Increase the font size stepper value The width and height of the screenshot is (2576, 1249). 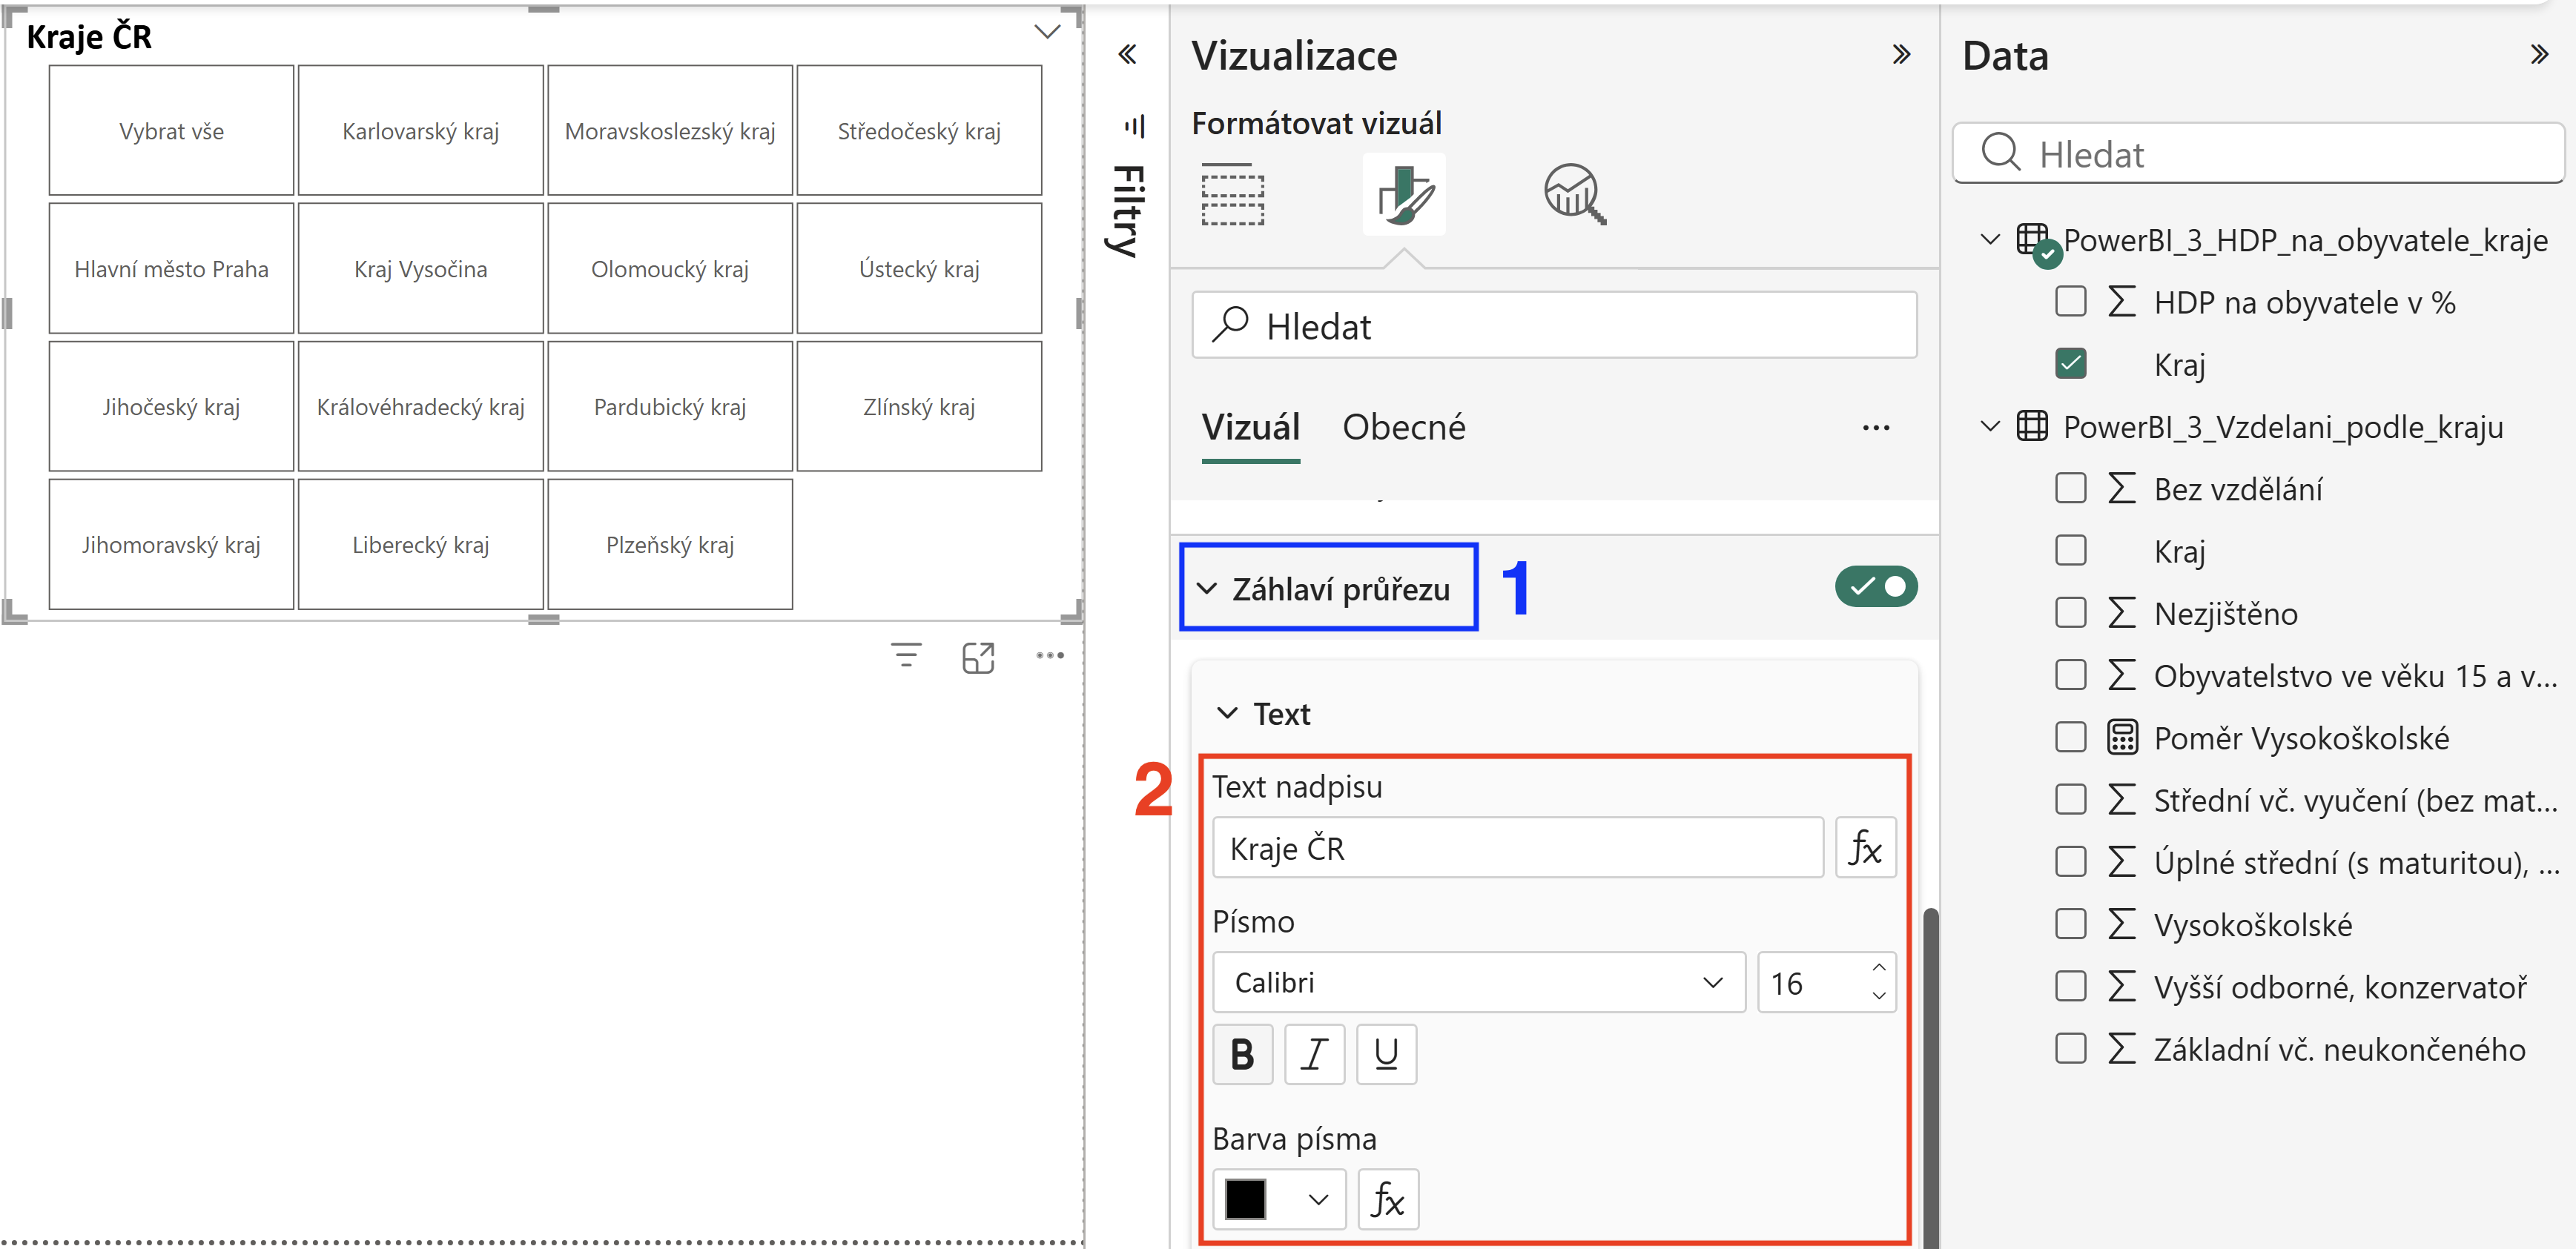pos(1879,968)
